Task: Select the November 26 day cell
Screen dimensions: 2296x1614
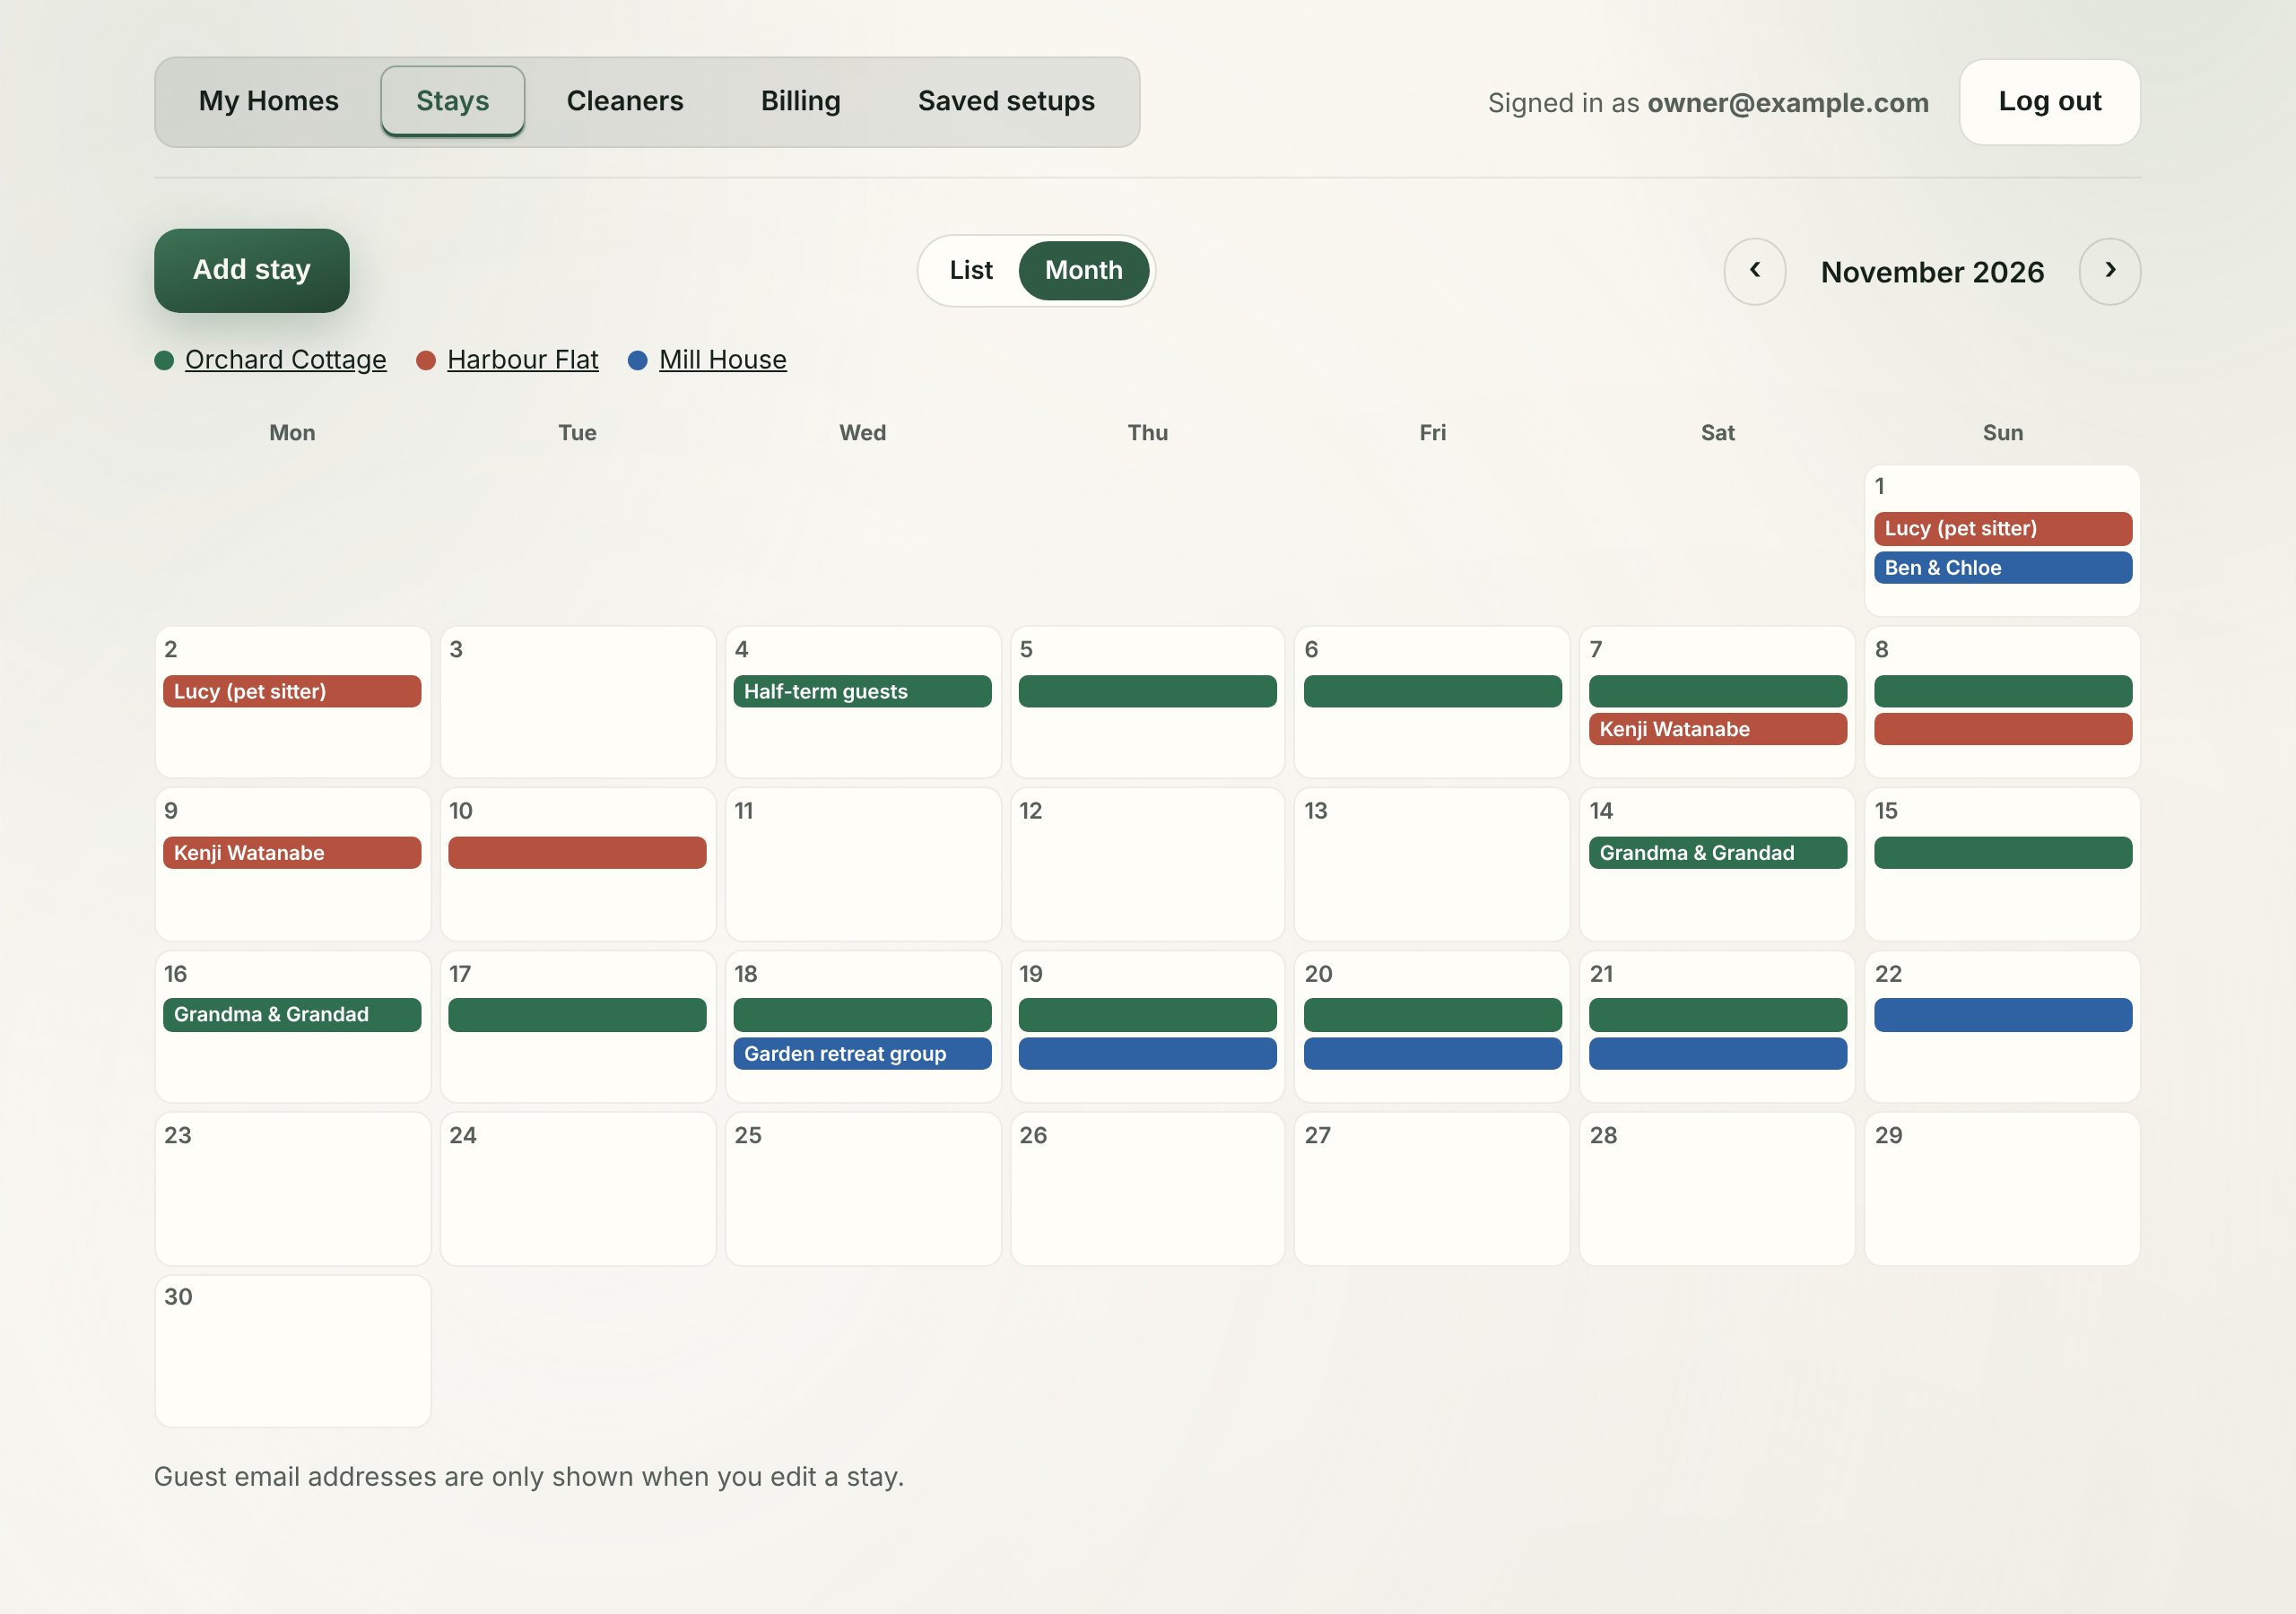Action: coord(1147,1189)
